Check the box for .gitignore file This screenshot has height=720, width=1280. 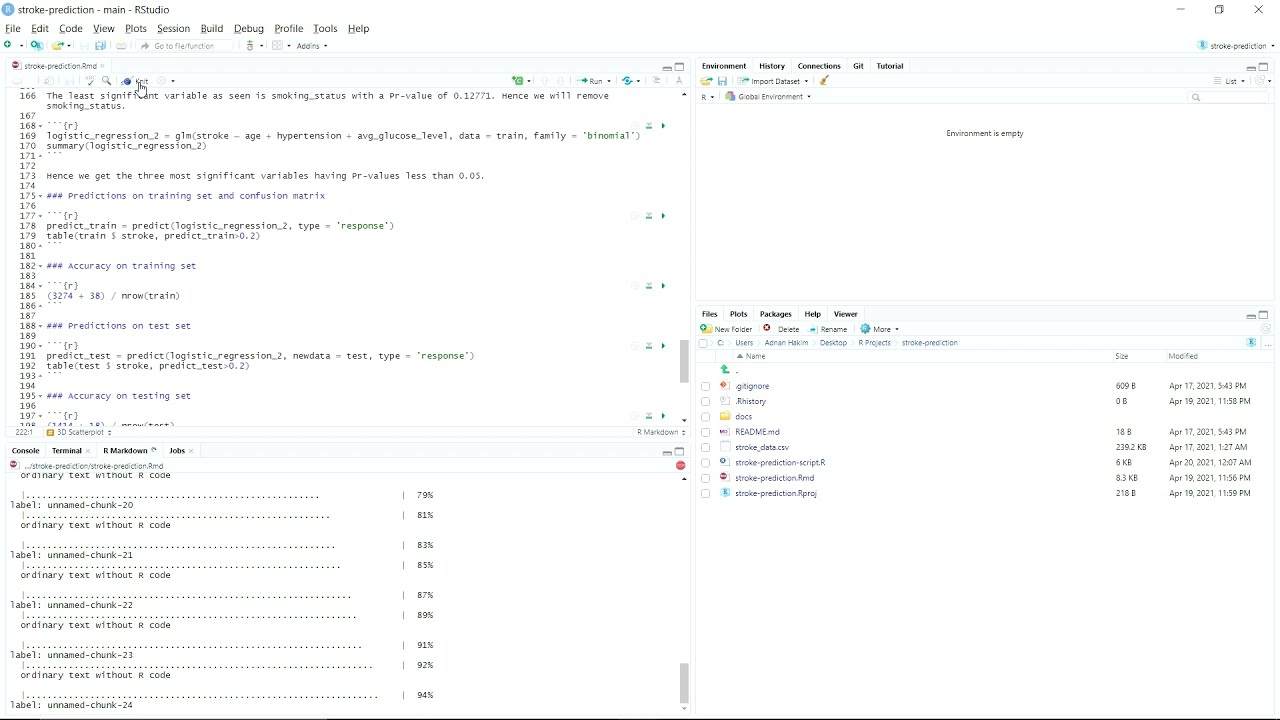pos(706,386)
